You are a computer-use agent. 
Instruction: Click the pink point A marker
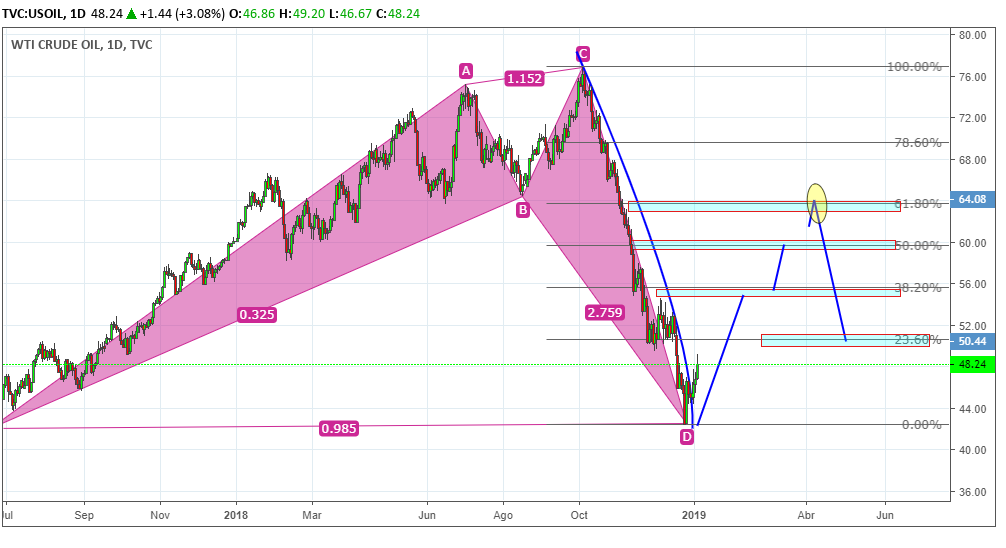[x=465, y=70]
